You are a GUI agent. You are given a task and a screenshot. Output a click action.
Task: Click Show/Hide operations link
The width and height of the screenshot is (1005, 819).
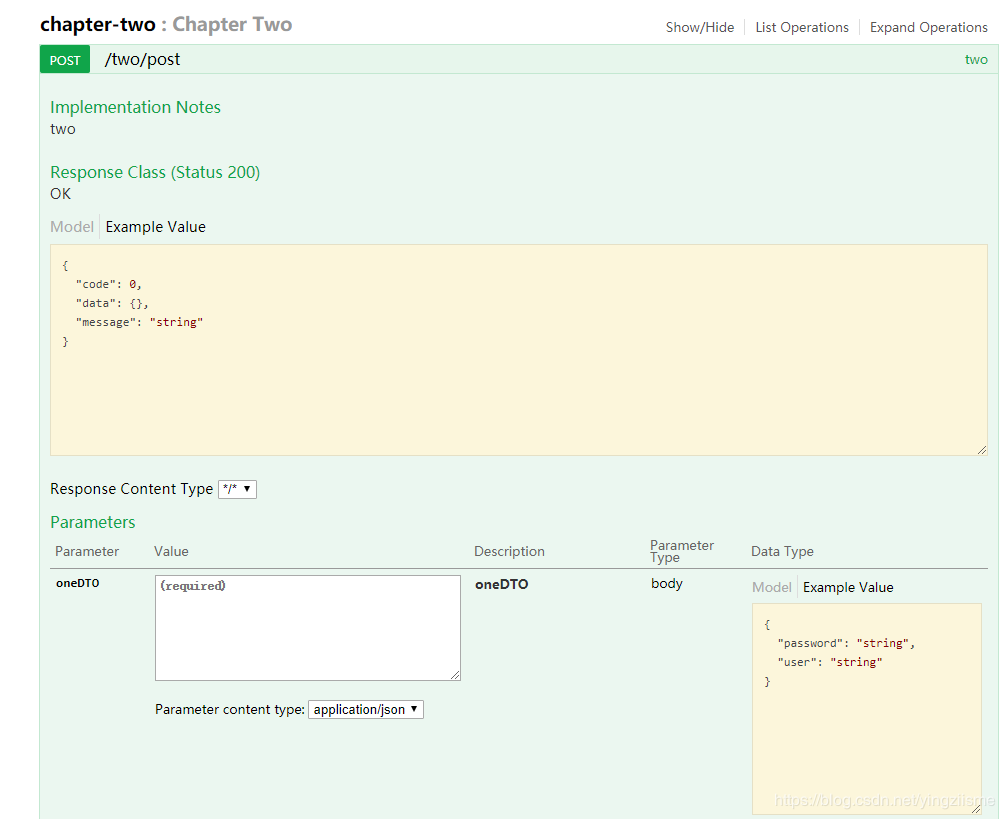(699, 28)
